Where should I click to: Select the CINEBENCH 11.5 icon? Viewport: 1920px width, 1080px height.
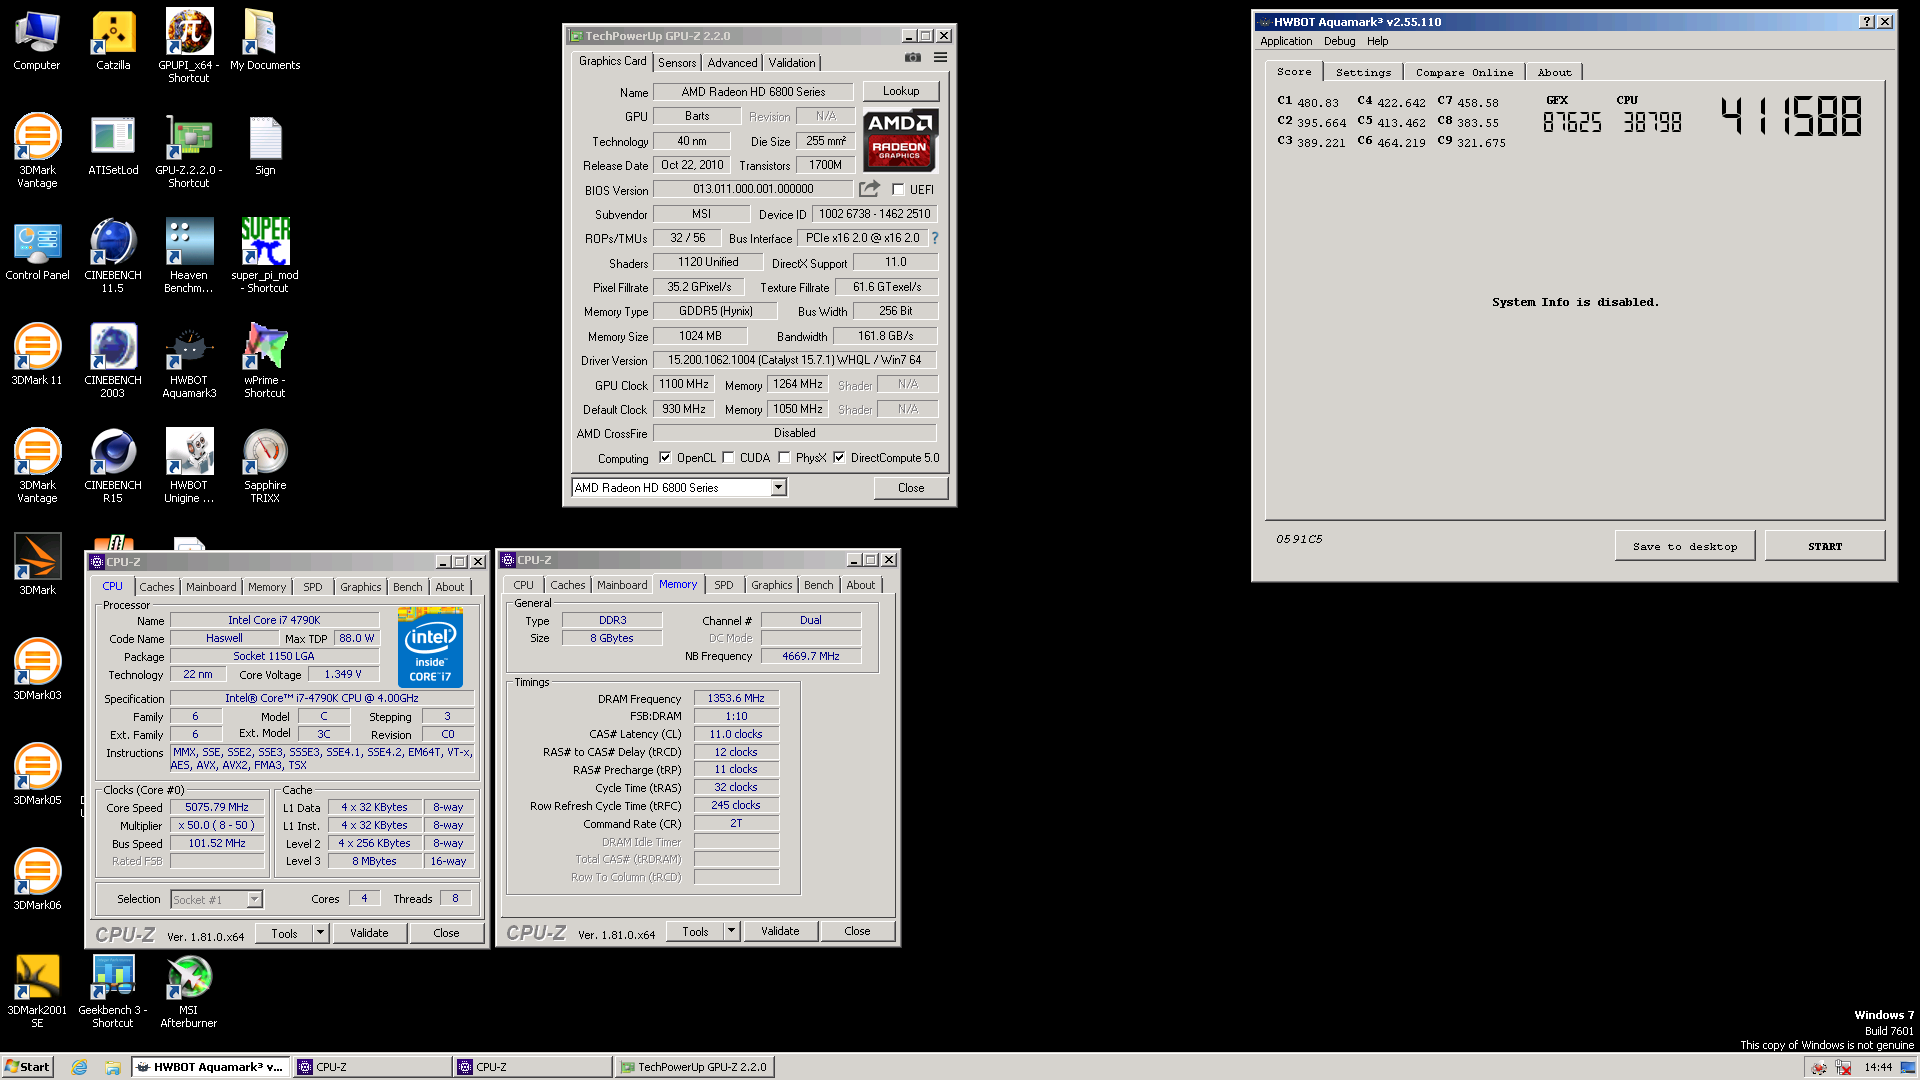[113, 256]
